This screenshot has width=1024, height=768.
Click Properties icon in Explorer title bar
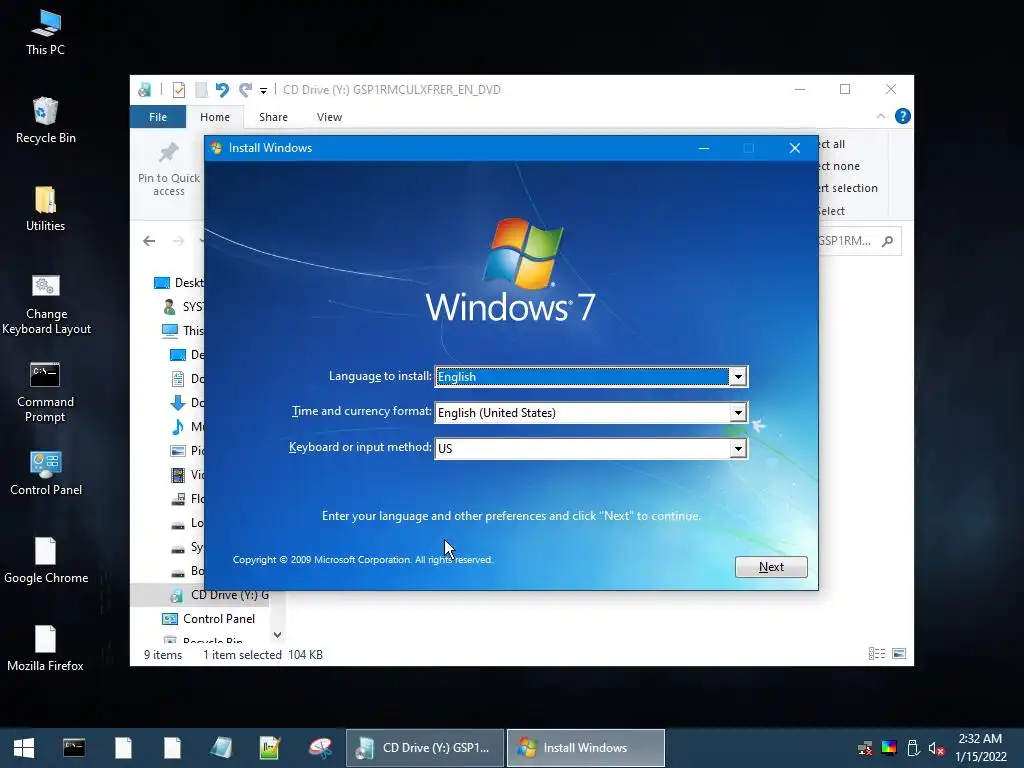(x=178, y=89)
